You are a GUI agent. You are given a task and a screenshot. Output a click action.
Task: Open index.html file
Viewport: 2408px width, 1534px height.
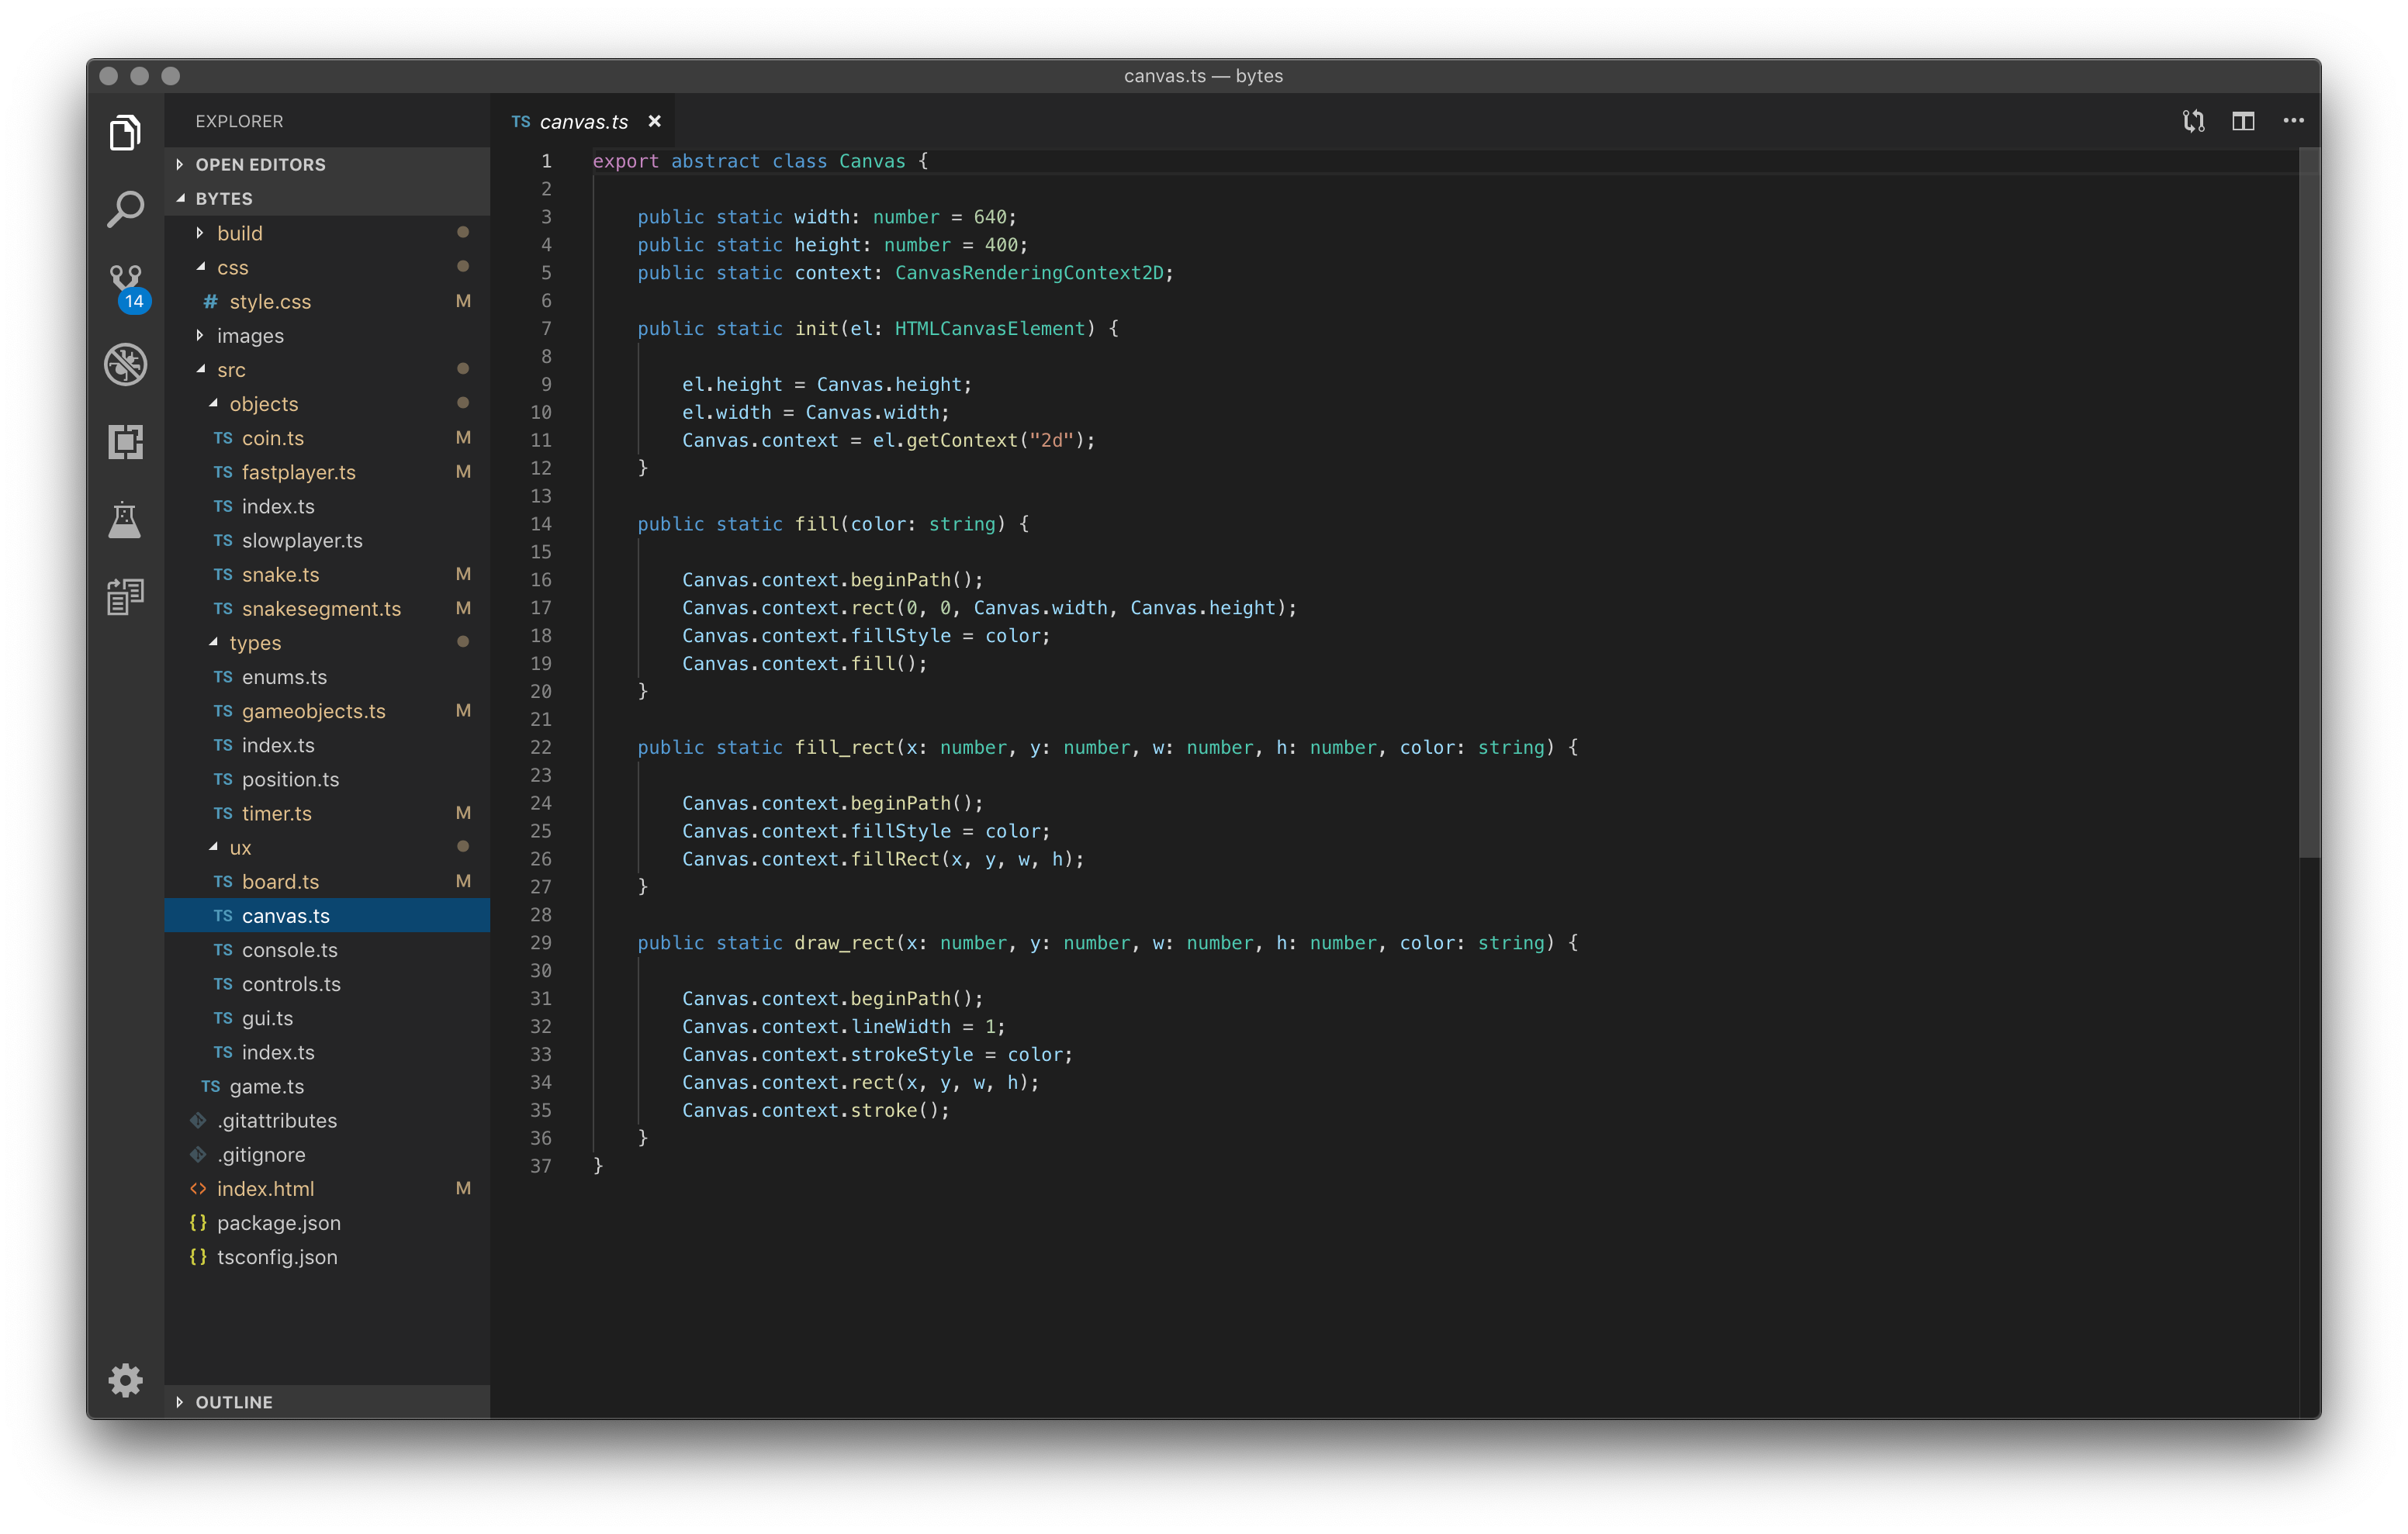click(328, 1188)
